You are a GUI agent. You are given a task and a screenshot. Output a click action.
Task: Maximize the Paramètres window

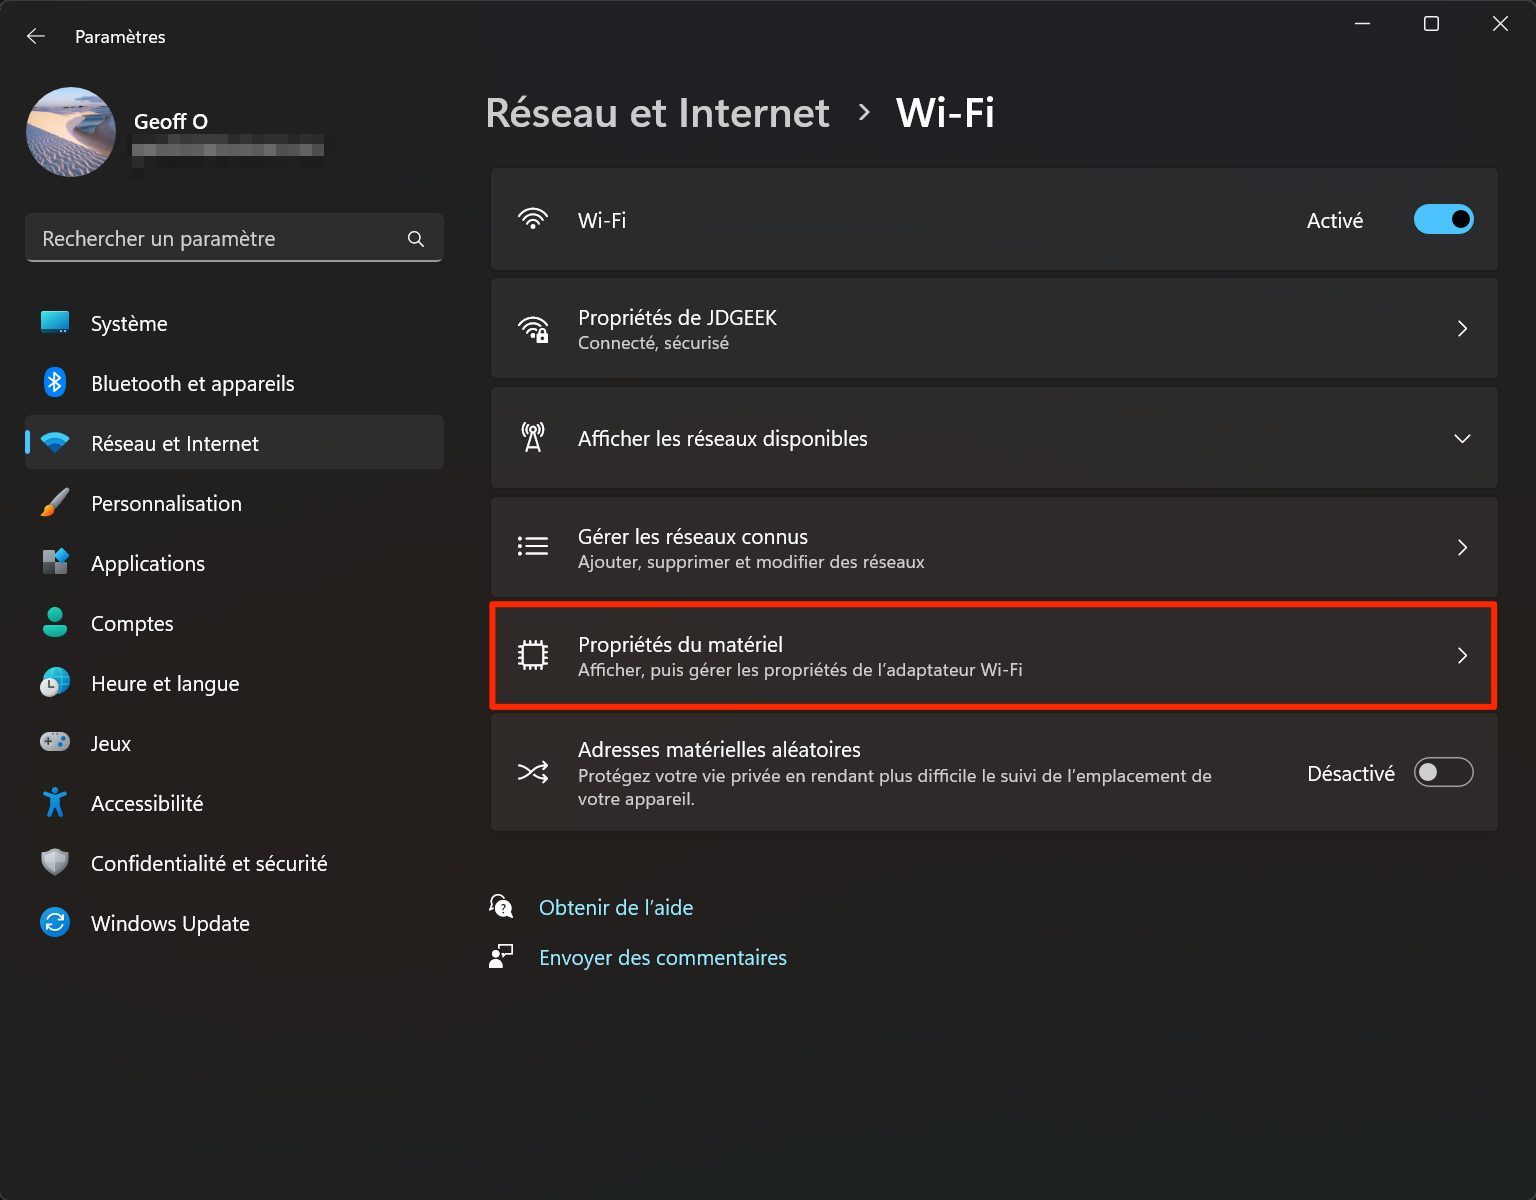point(1431,23)
